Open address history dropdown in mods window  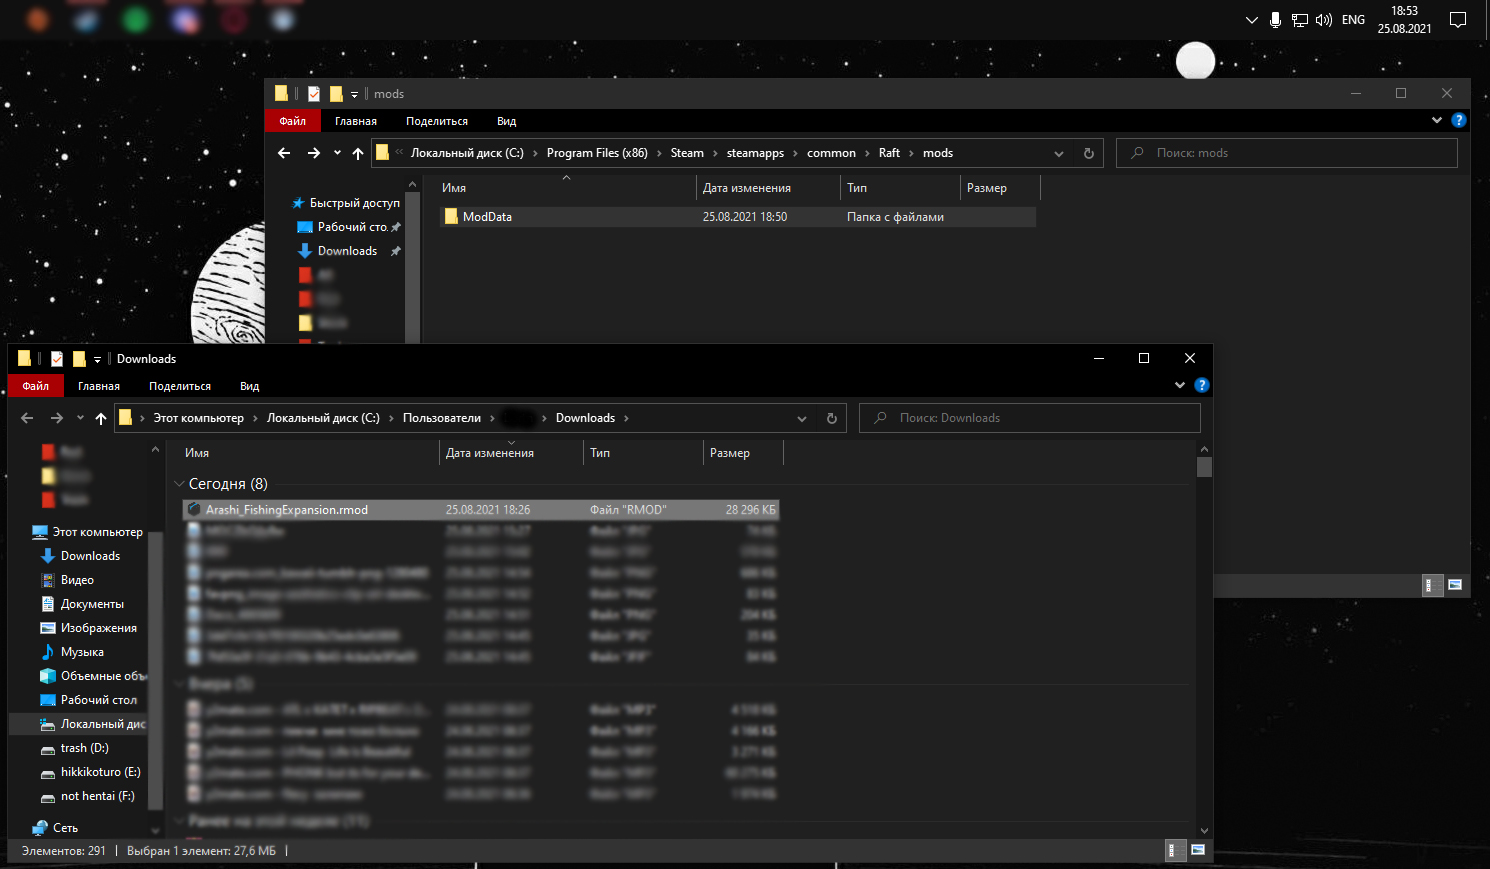point(1059,153)
